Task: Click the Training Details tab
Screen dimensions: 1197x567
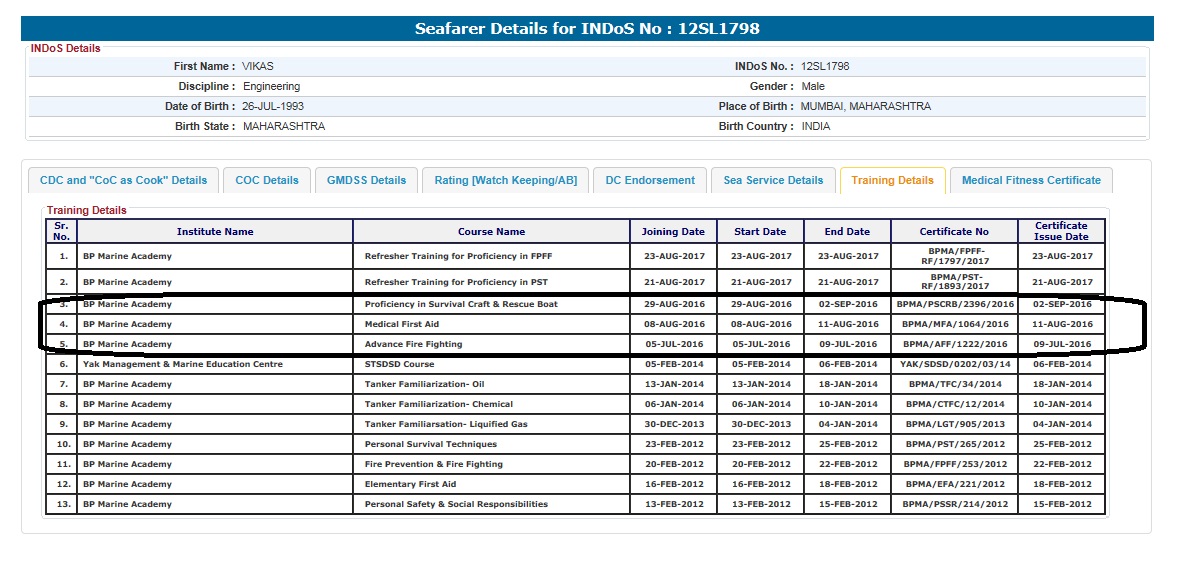Action: click(892, 180)
